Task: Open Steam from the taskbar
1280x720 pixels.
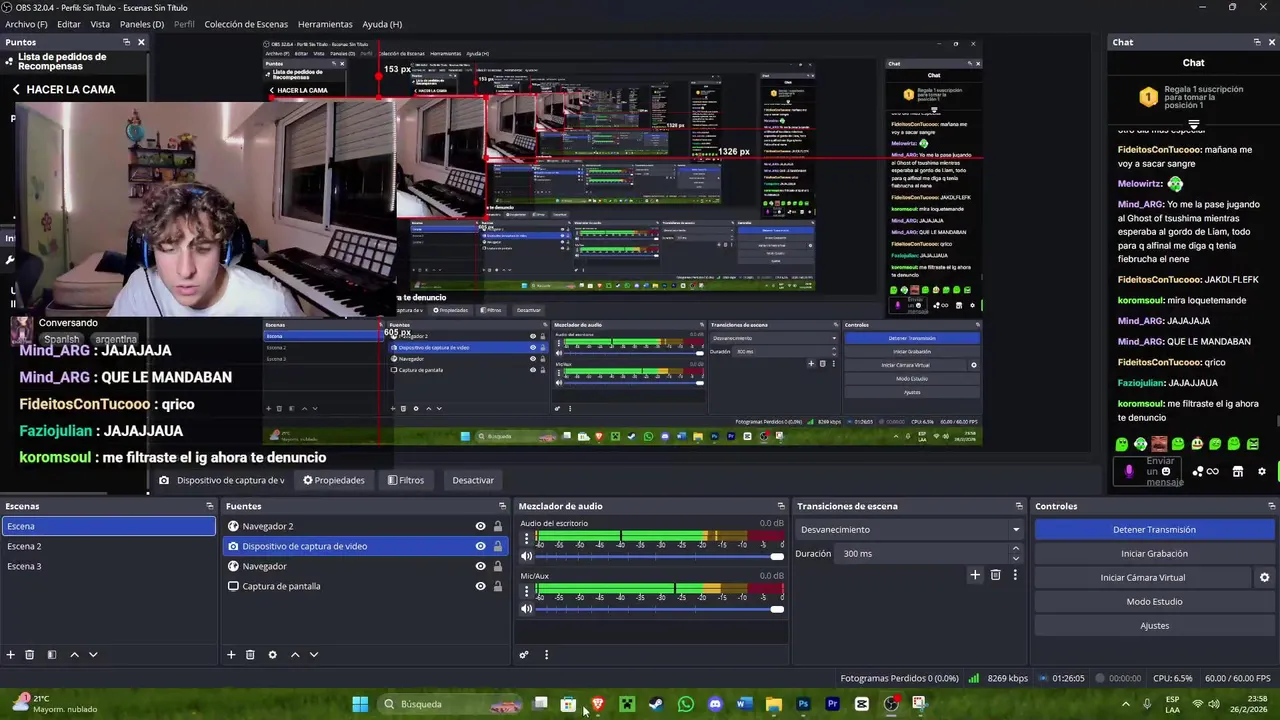Action: click(x=656, y=704)
